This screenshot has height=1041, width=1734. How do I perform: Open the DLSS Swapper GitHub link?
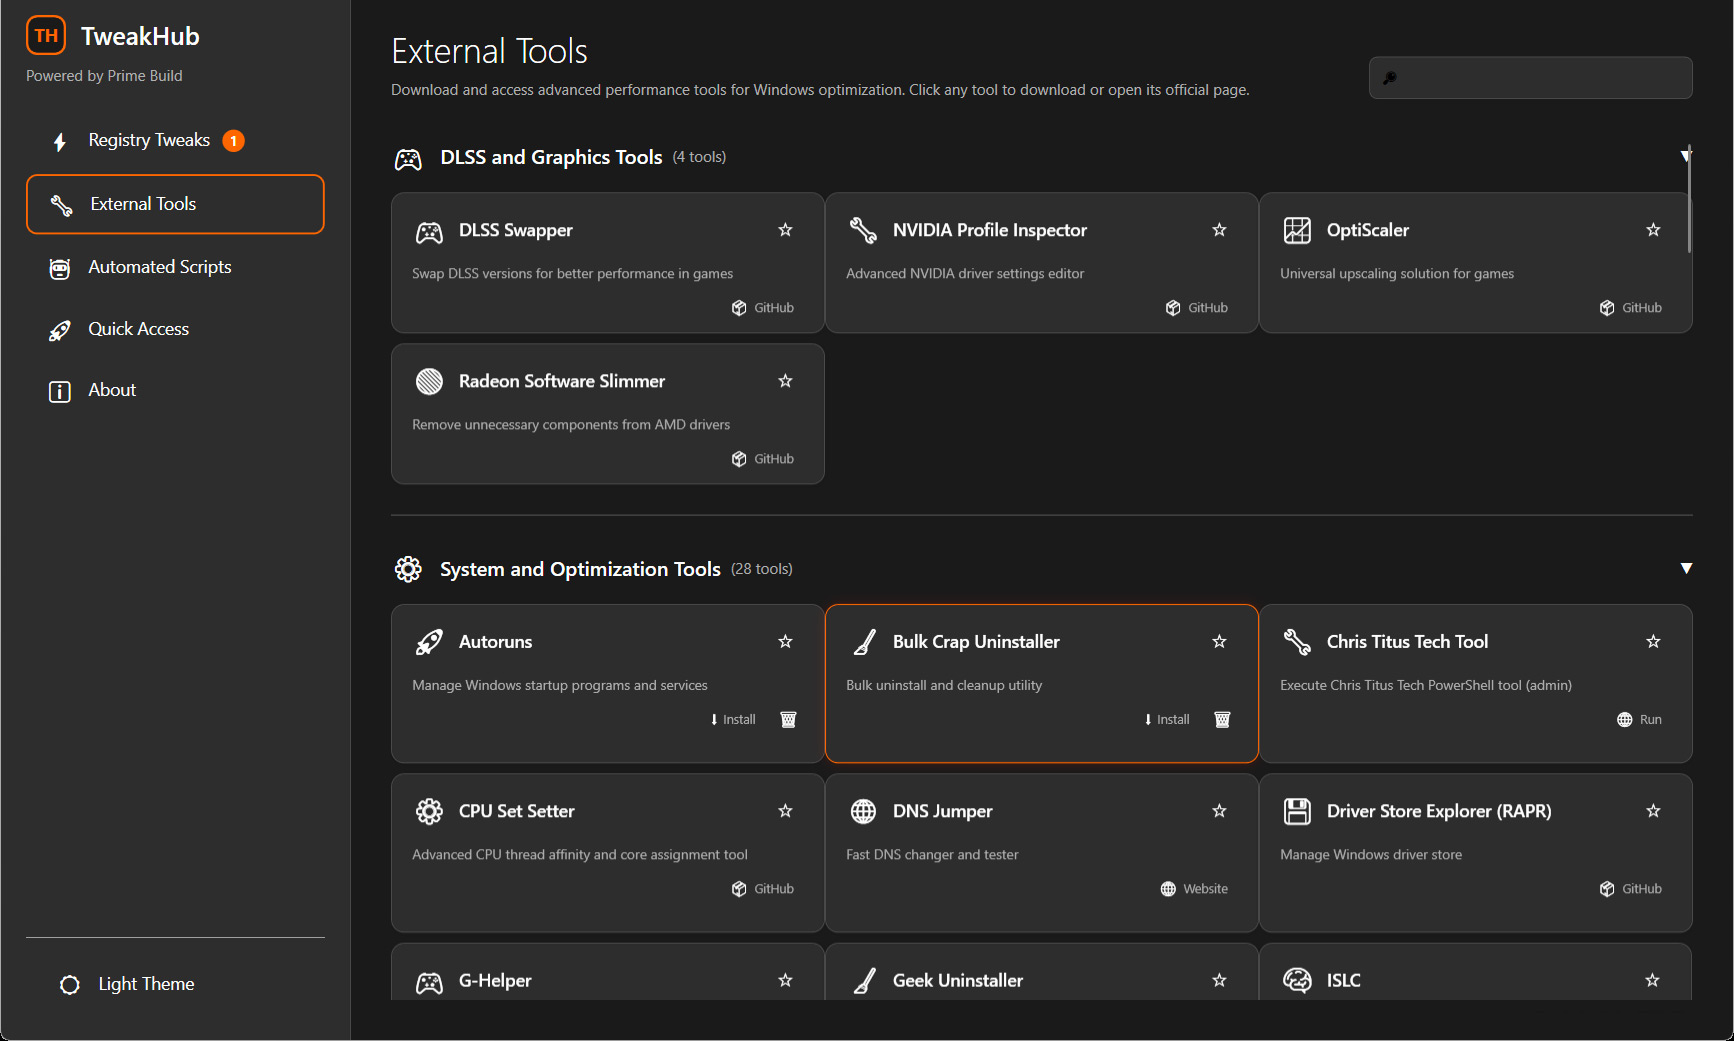coord(763,308)
